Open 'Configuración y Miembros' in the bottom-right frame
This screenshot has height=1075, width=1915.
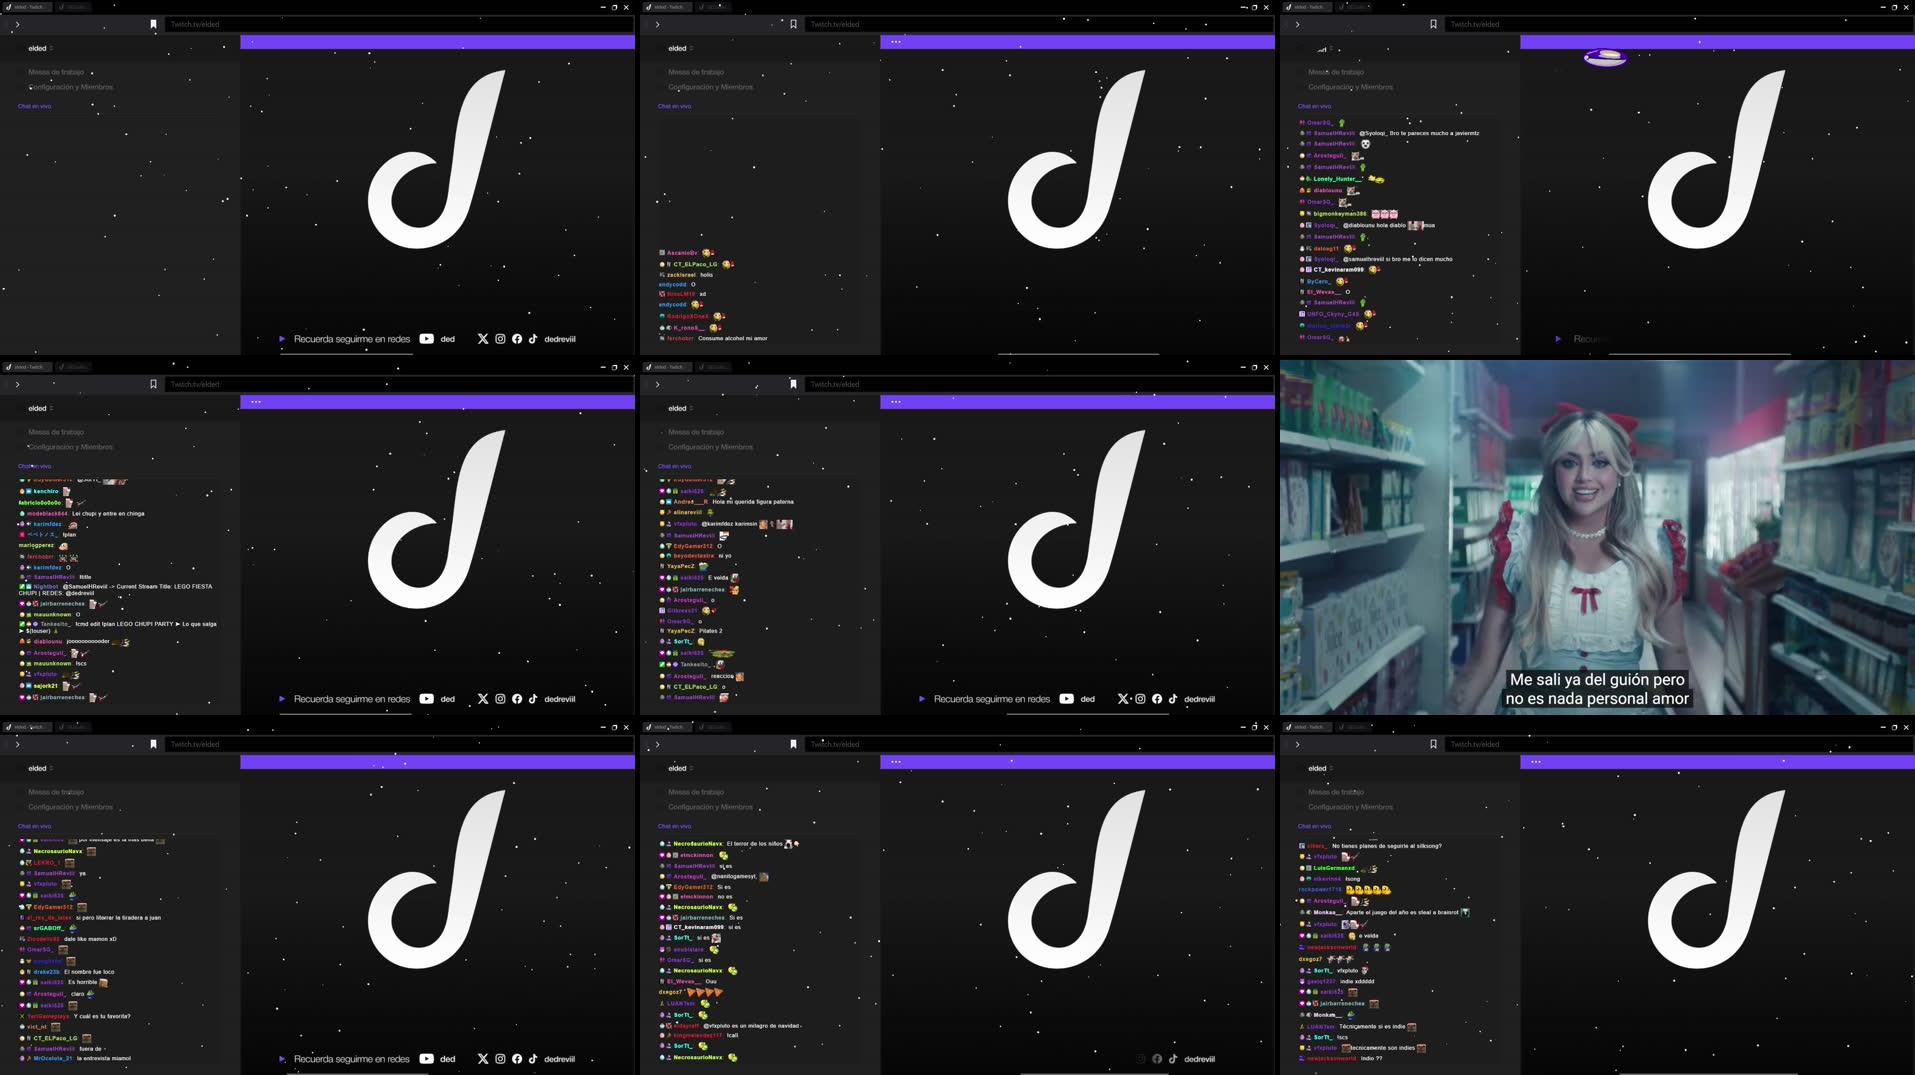click(1350, 807)
